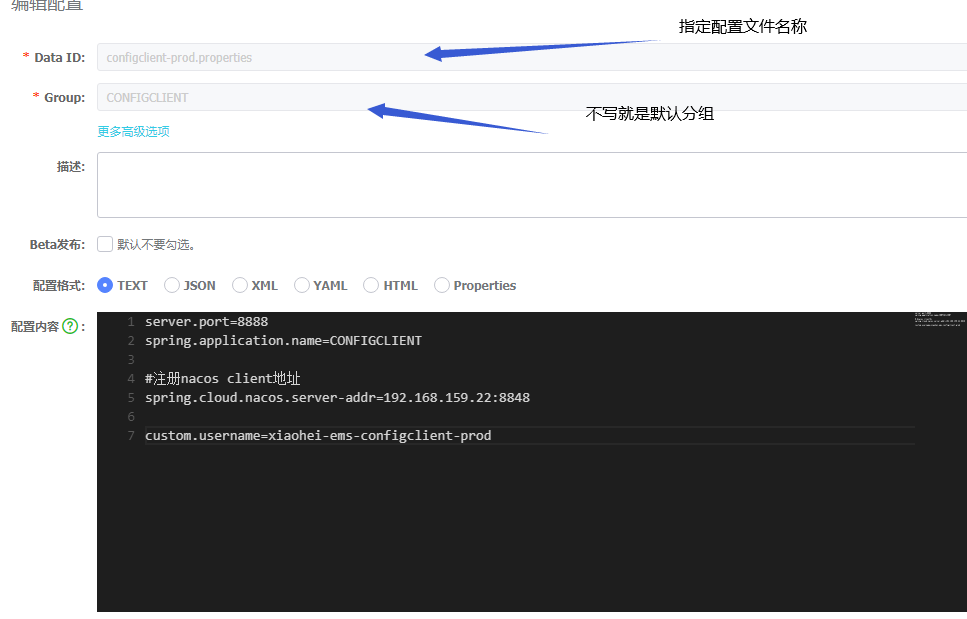Viewport: 967px width, 619px height.
Task: Click inside the 描述 description textarea
Action: coord(400,185)
